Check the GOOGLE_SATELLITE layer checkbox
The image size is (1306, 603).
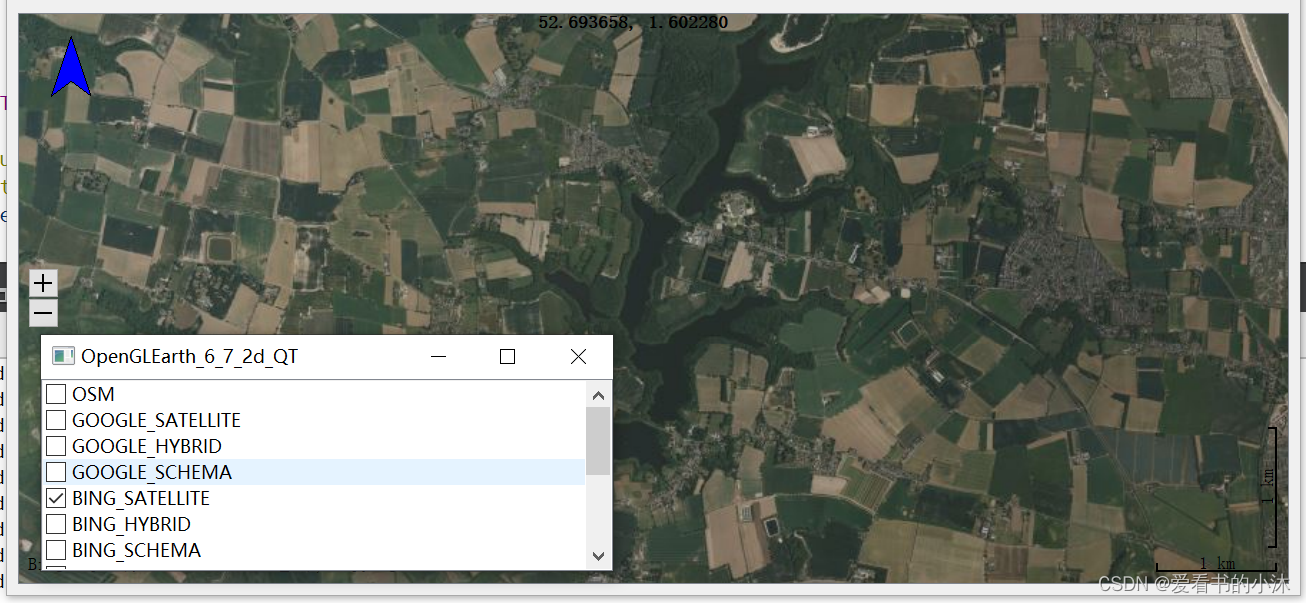(x=55, y=419)
